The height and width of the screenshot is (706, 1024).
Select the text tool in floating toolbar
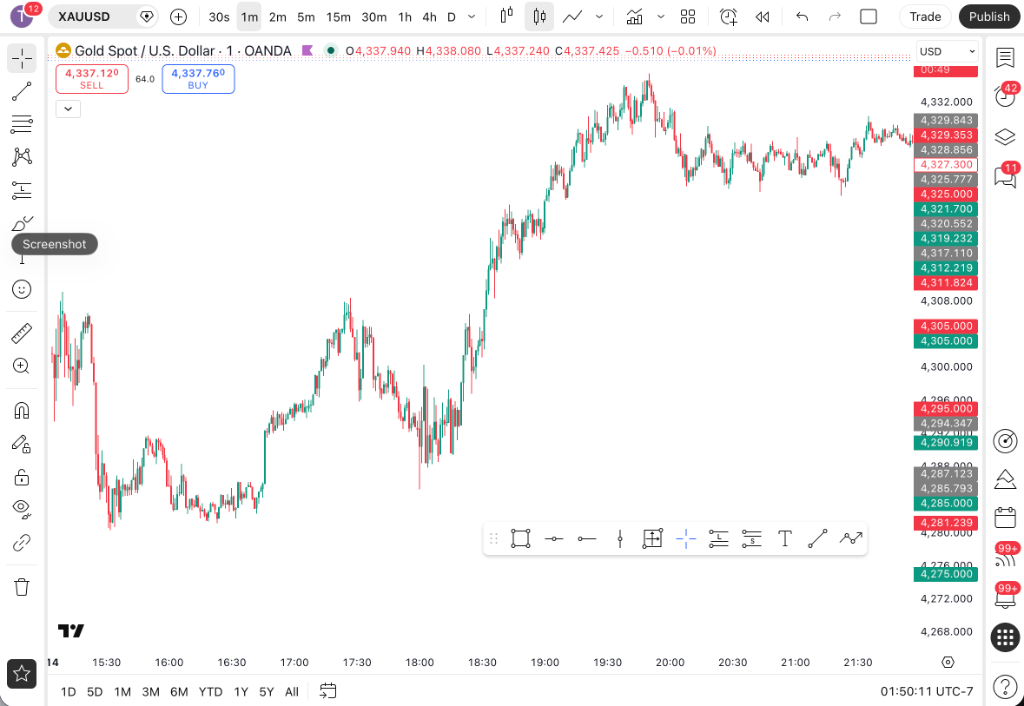(785, 539)
